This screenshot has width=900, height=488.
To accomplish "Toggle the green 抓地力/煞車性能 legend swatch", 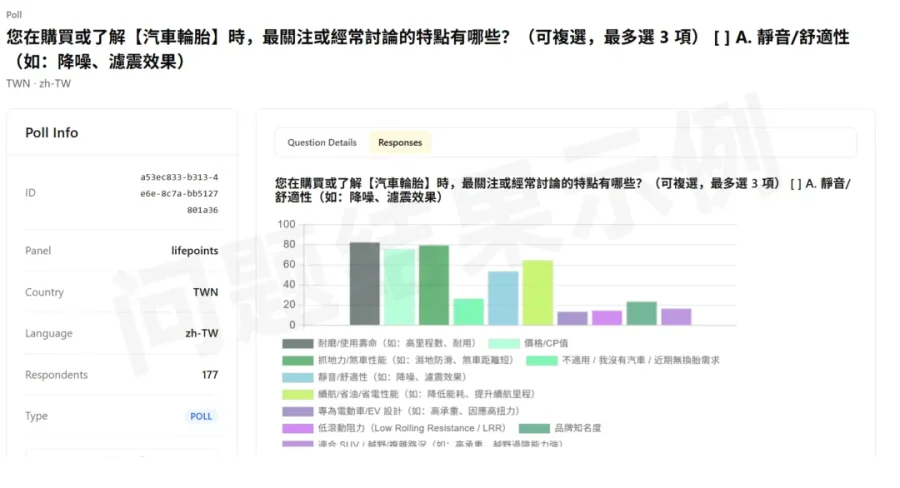I will (x=297, y=361).
